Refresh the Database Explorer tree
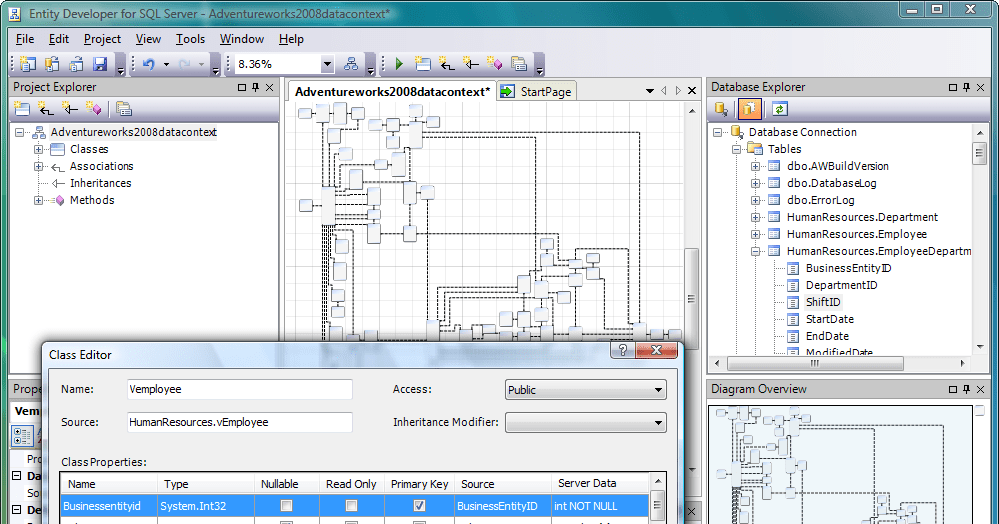The width and height of the screenshot is (999, 524). (779, 109)
